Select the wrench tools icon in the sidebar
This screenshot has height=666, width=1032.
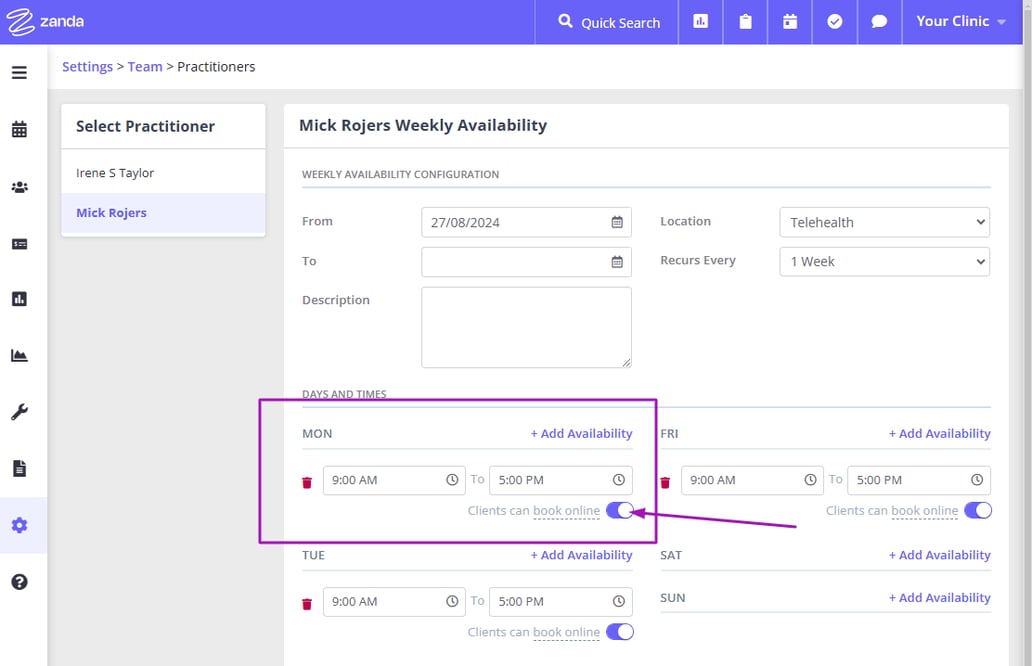(x=21, y=411)
